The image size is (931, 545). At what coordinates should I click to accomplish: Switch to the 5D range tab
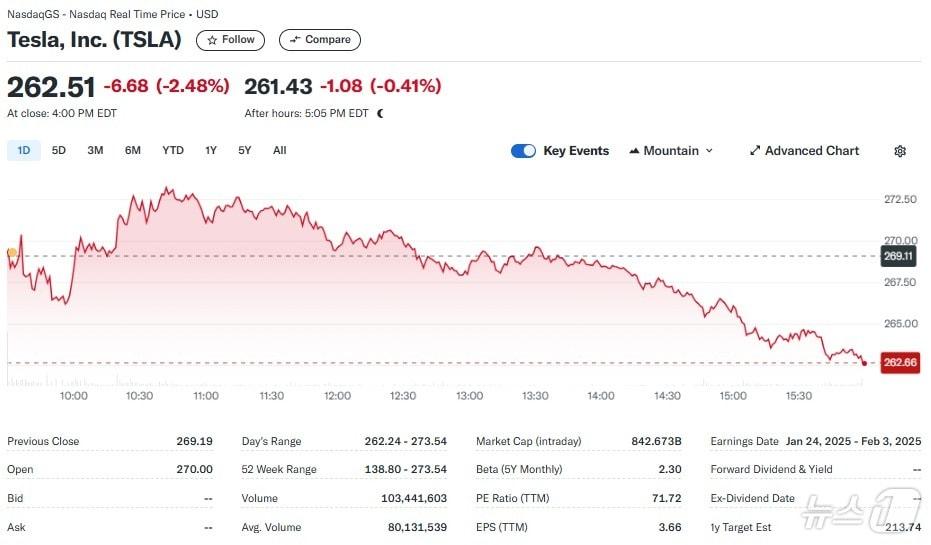[x=59, y=151]
